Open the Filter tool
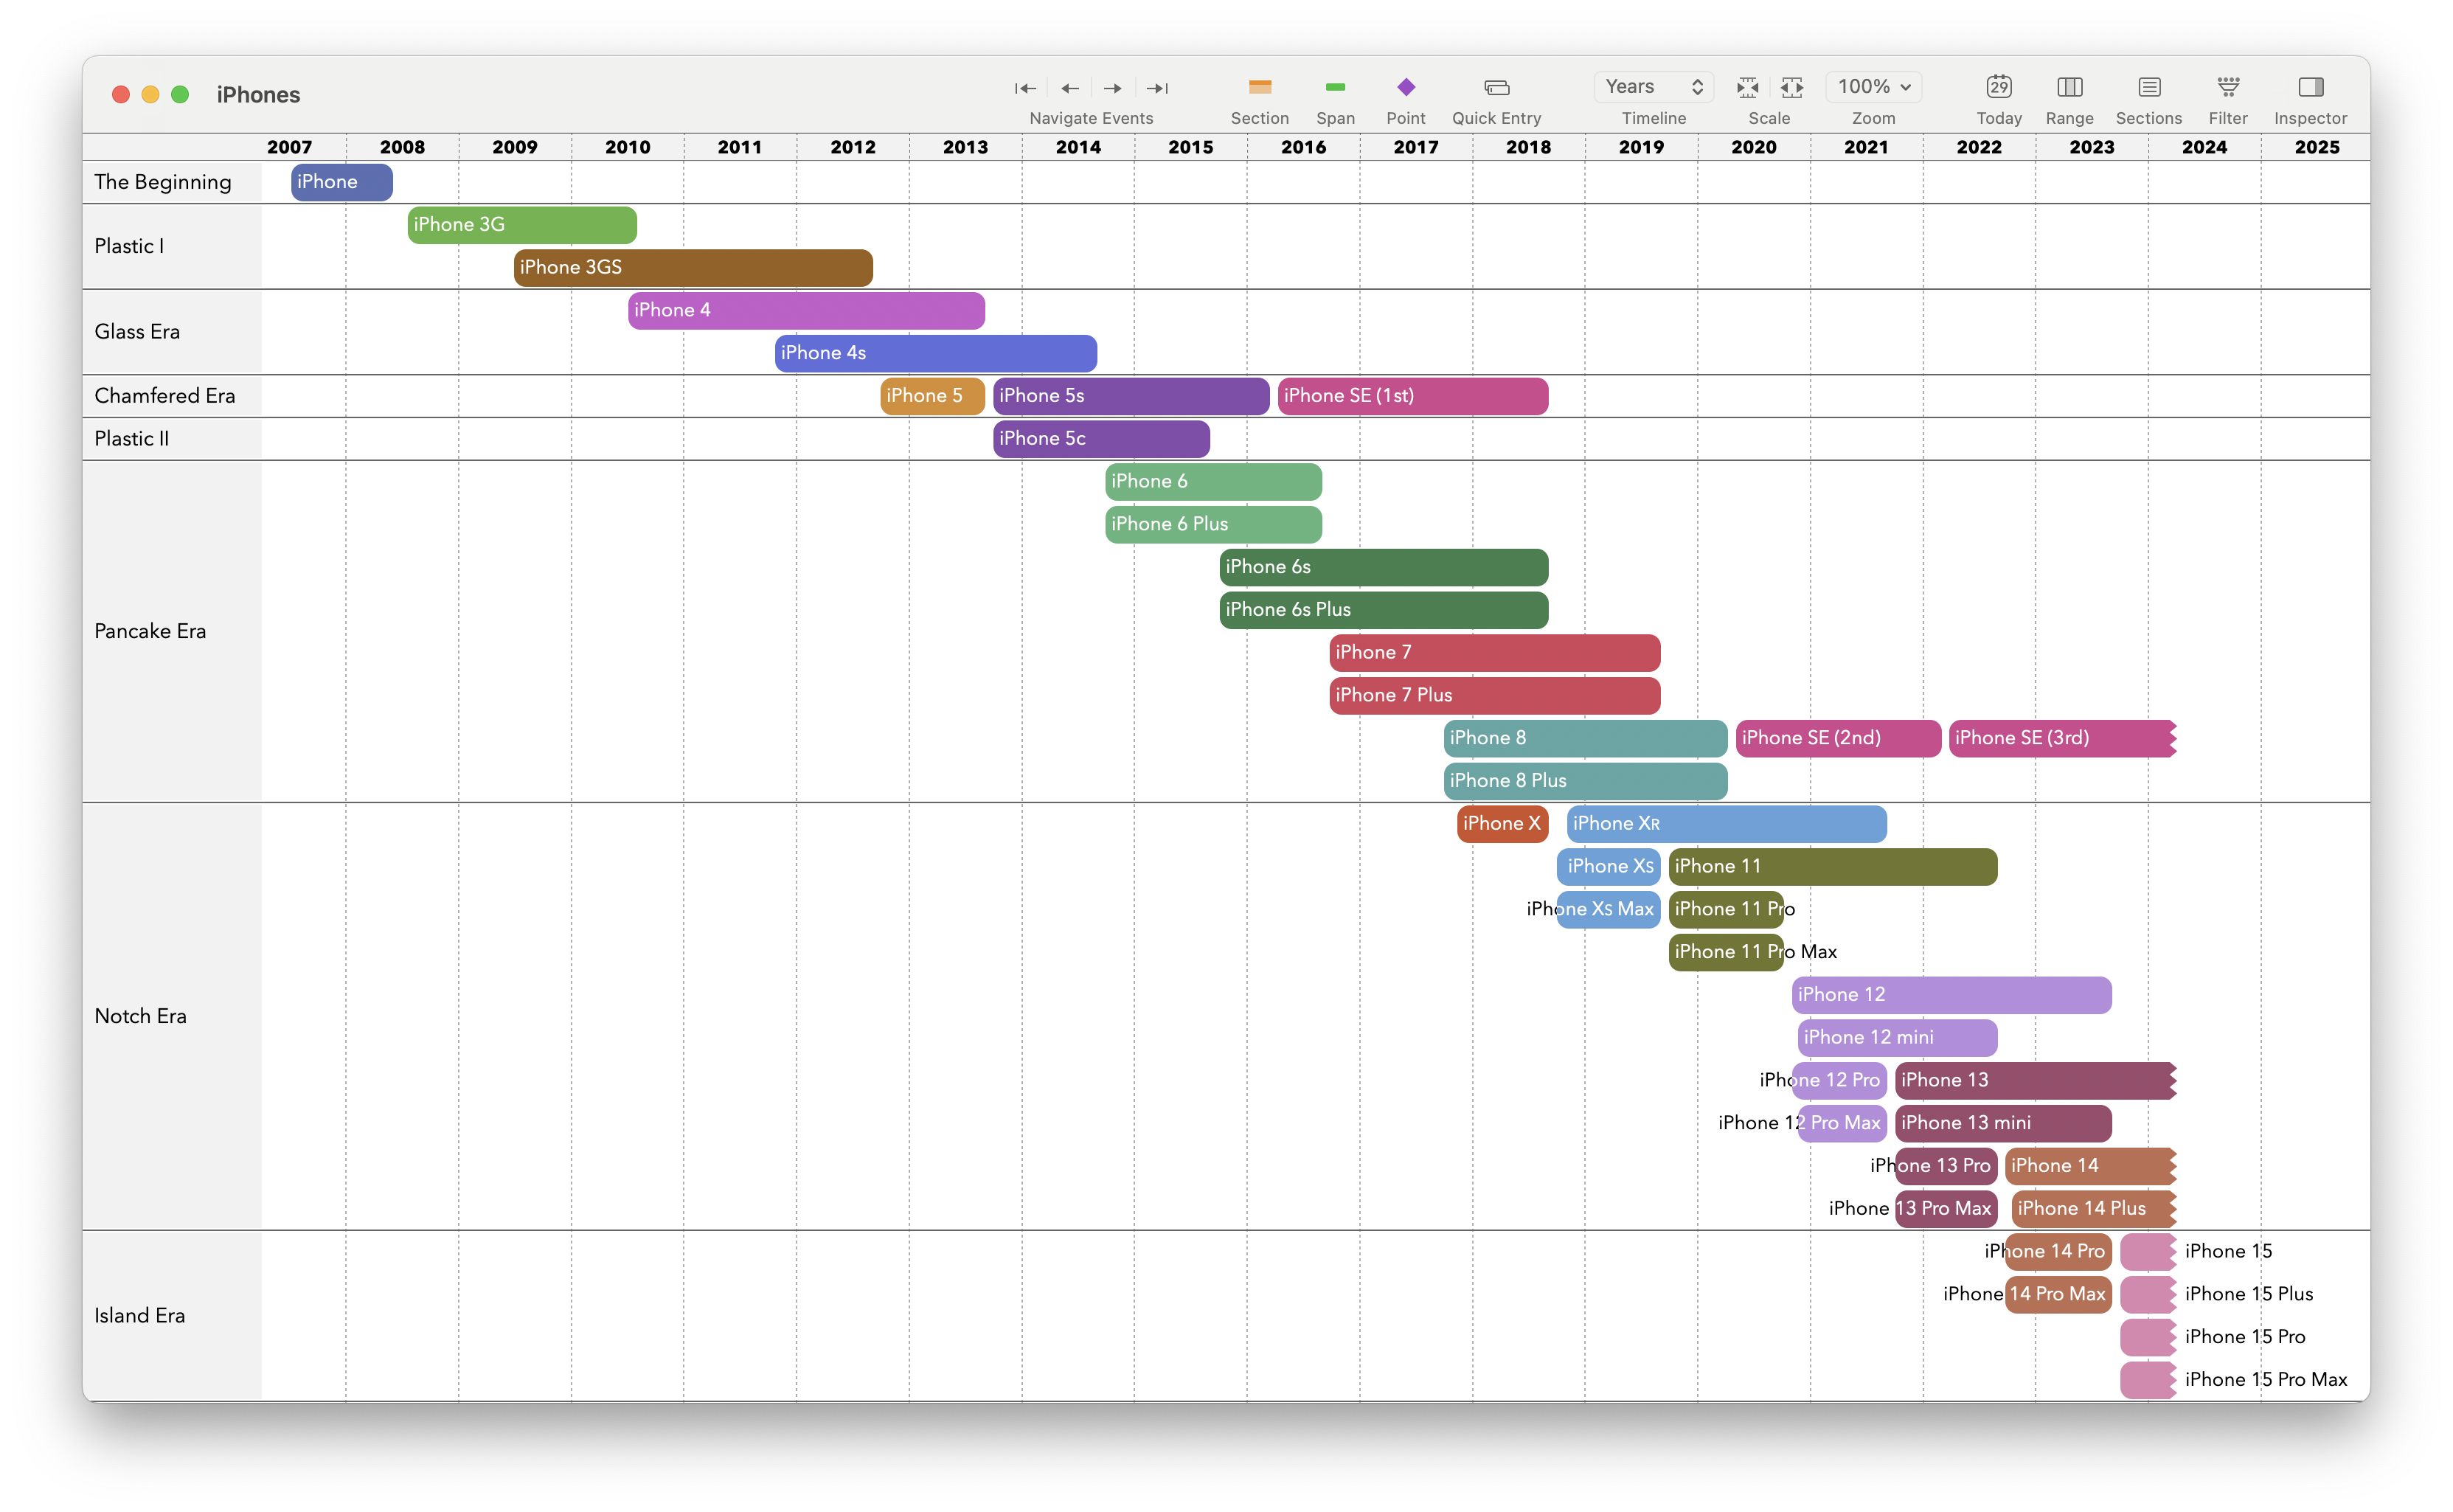Image resolution: width=2453 pixels, height=1512 pixels. [2228, 87]
